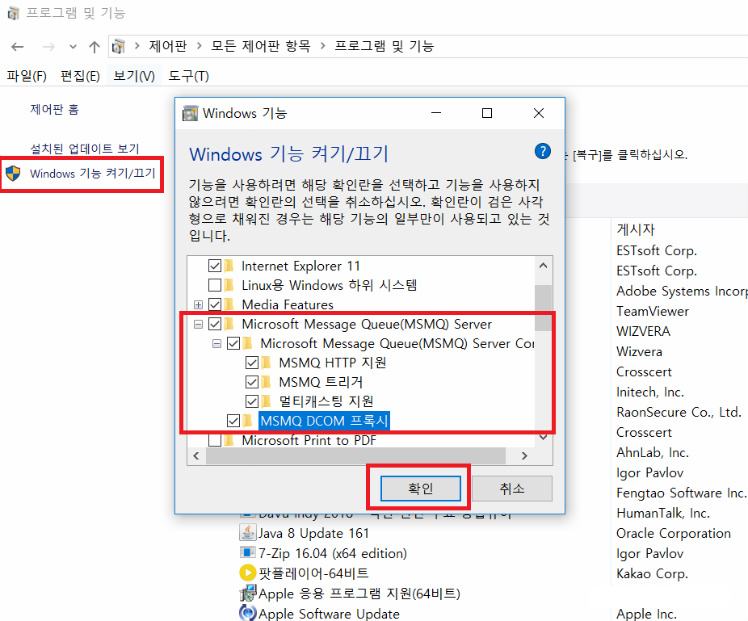Enable Linux용 Windows 하위 시스템 checkbox

point(215,285)
